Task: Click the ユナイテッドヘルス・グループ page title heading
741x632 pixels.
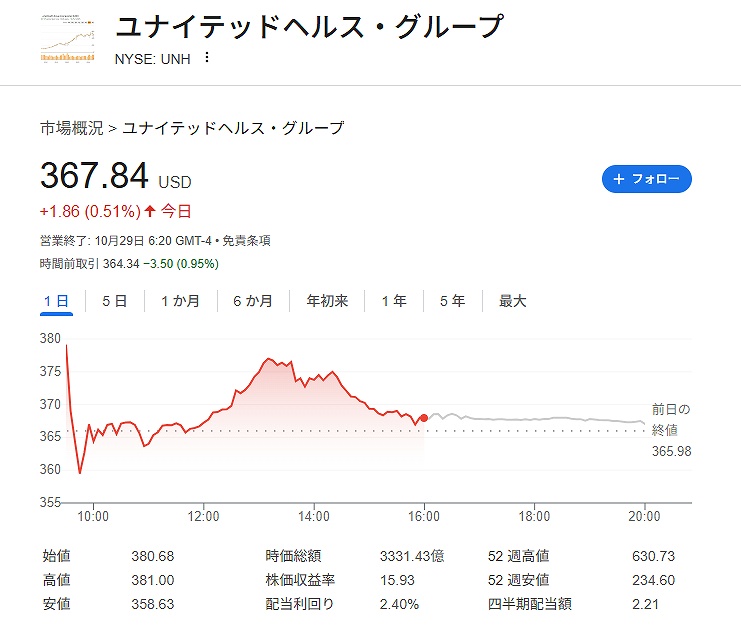Action: pos(309,27)
